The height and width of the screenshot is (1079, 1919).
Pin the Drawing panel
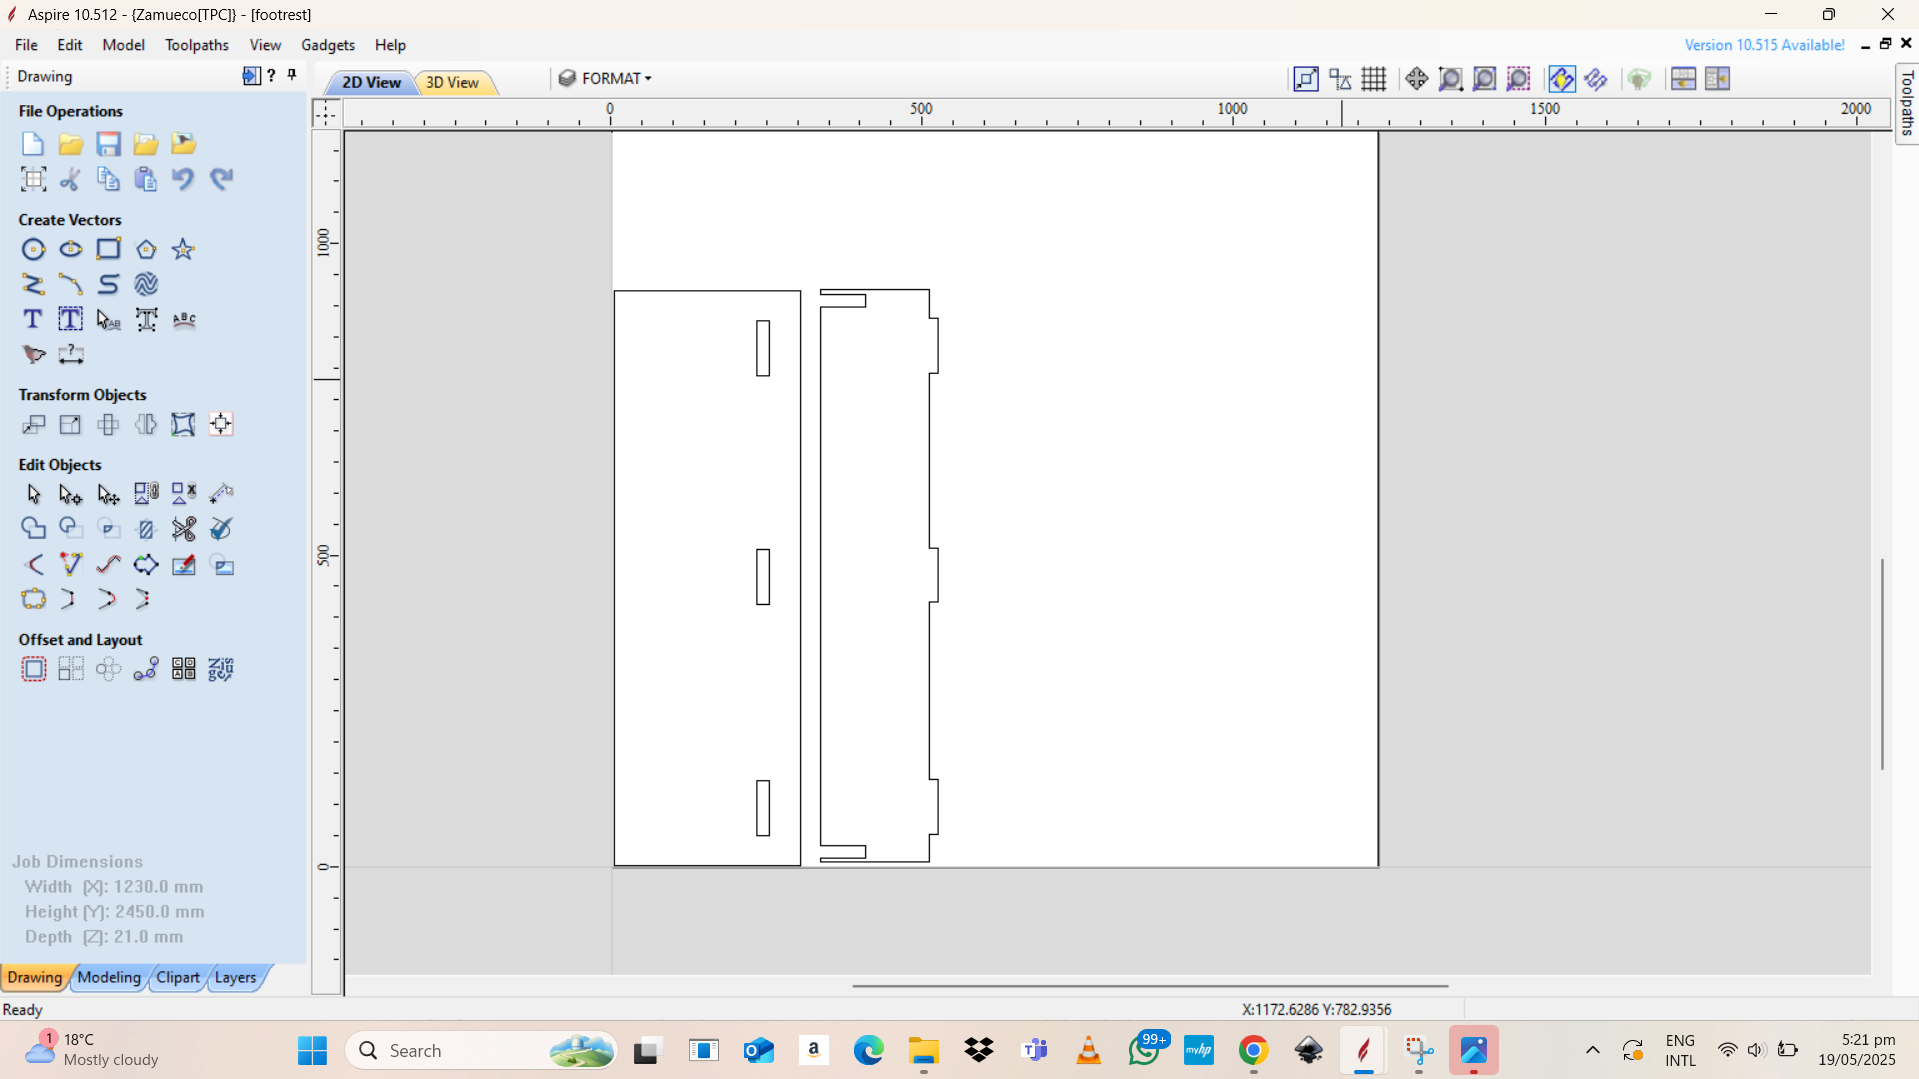pyautogui.click(x=292, y=75)
